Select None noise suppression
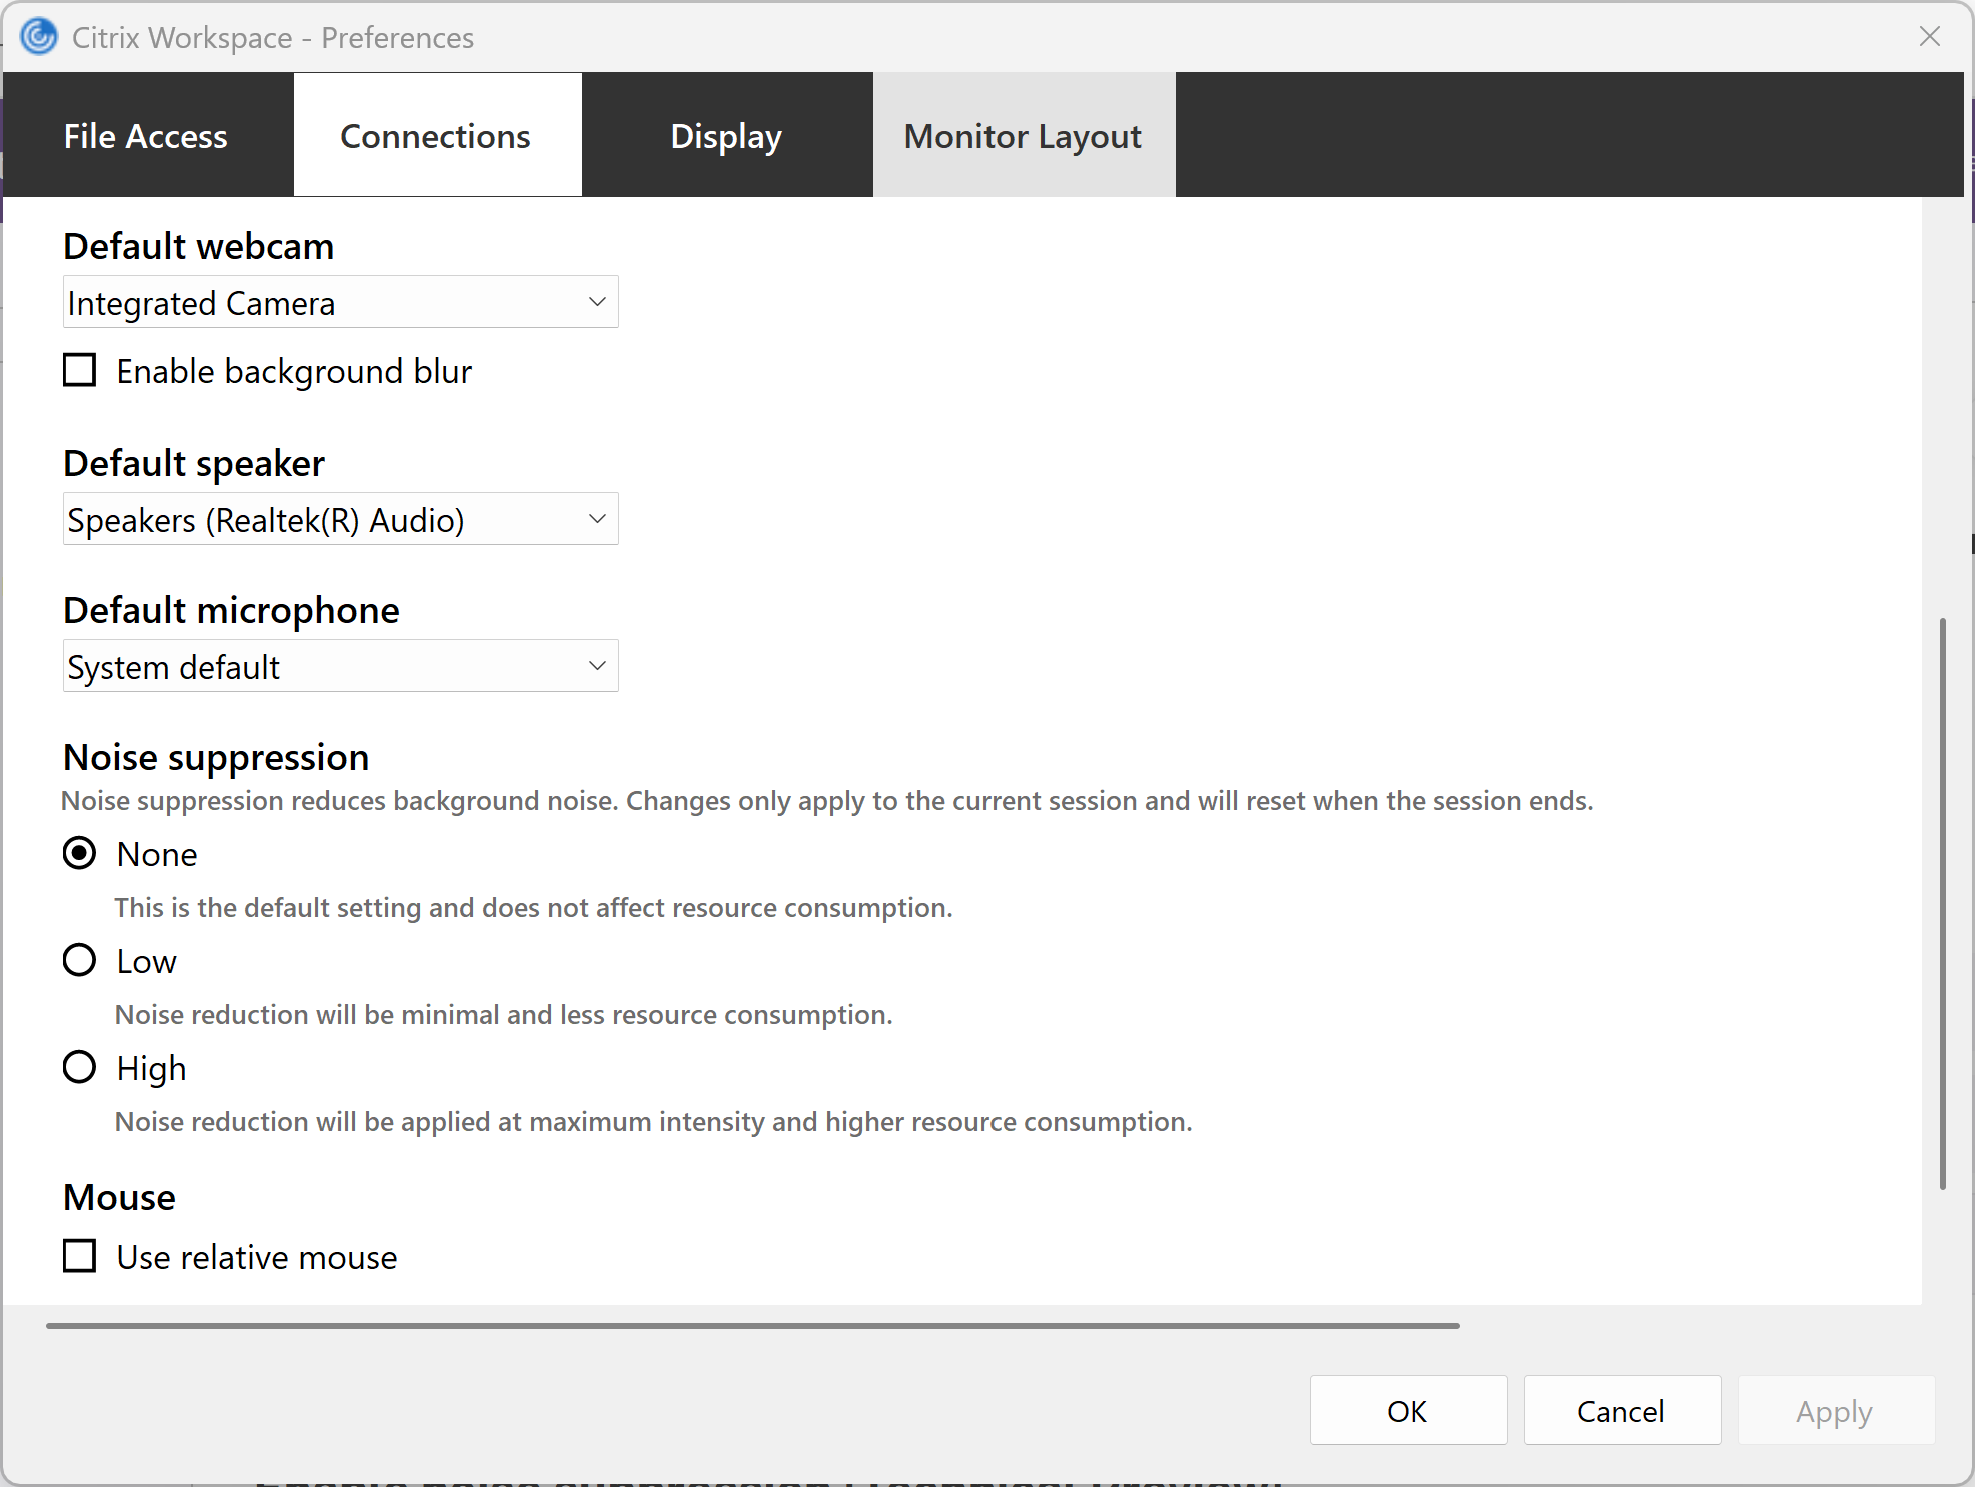 [x=80, y=854]
